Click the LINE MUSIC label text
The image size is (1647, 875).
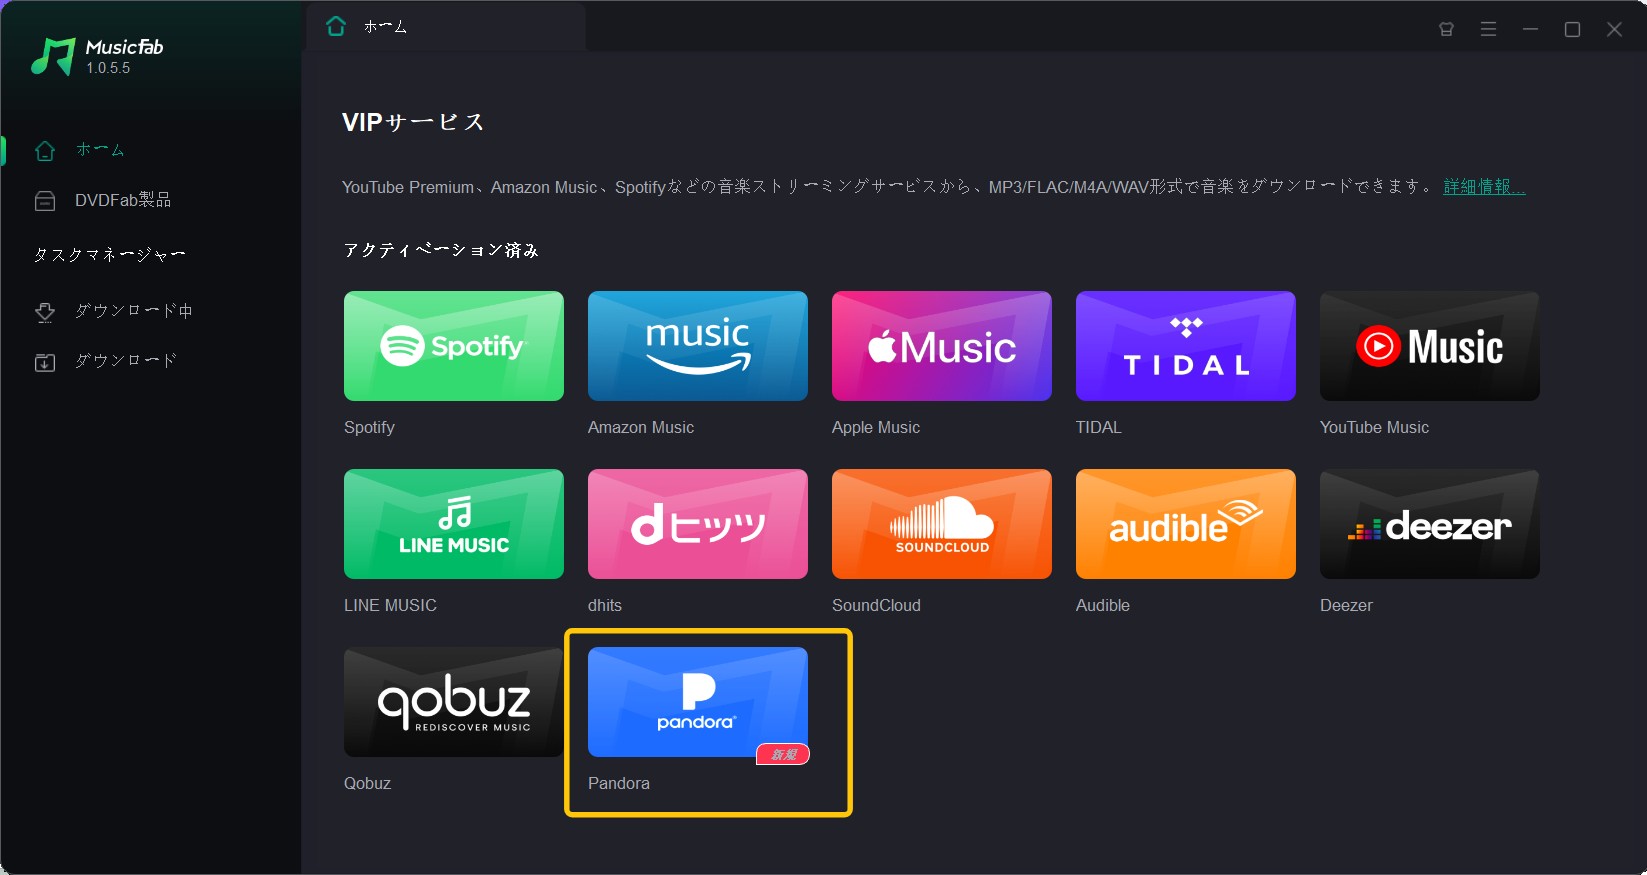tap(390, 605)
